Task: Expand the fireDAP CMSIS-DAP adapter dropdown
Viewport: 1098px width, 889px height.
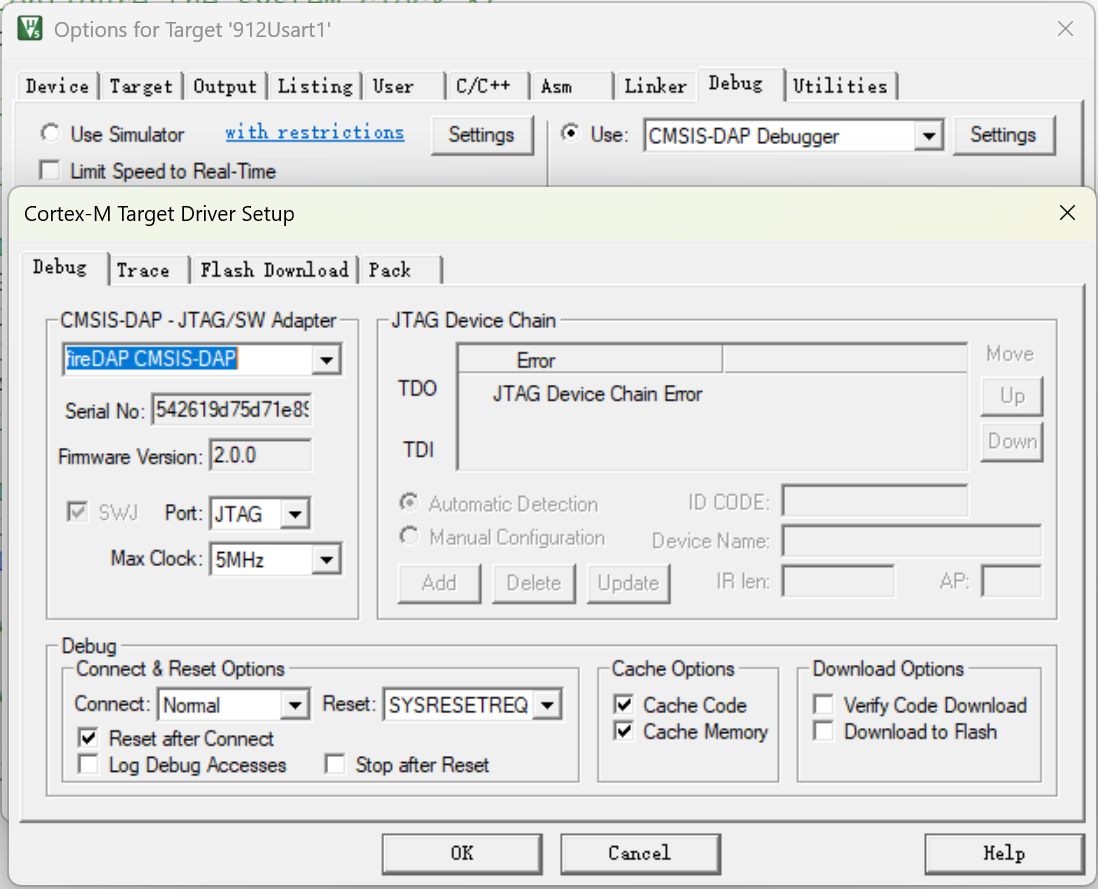Action: (326, 360)
